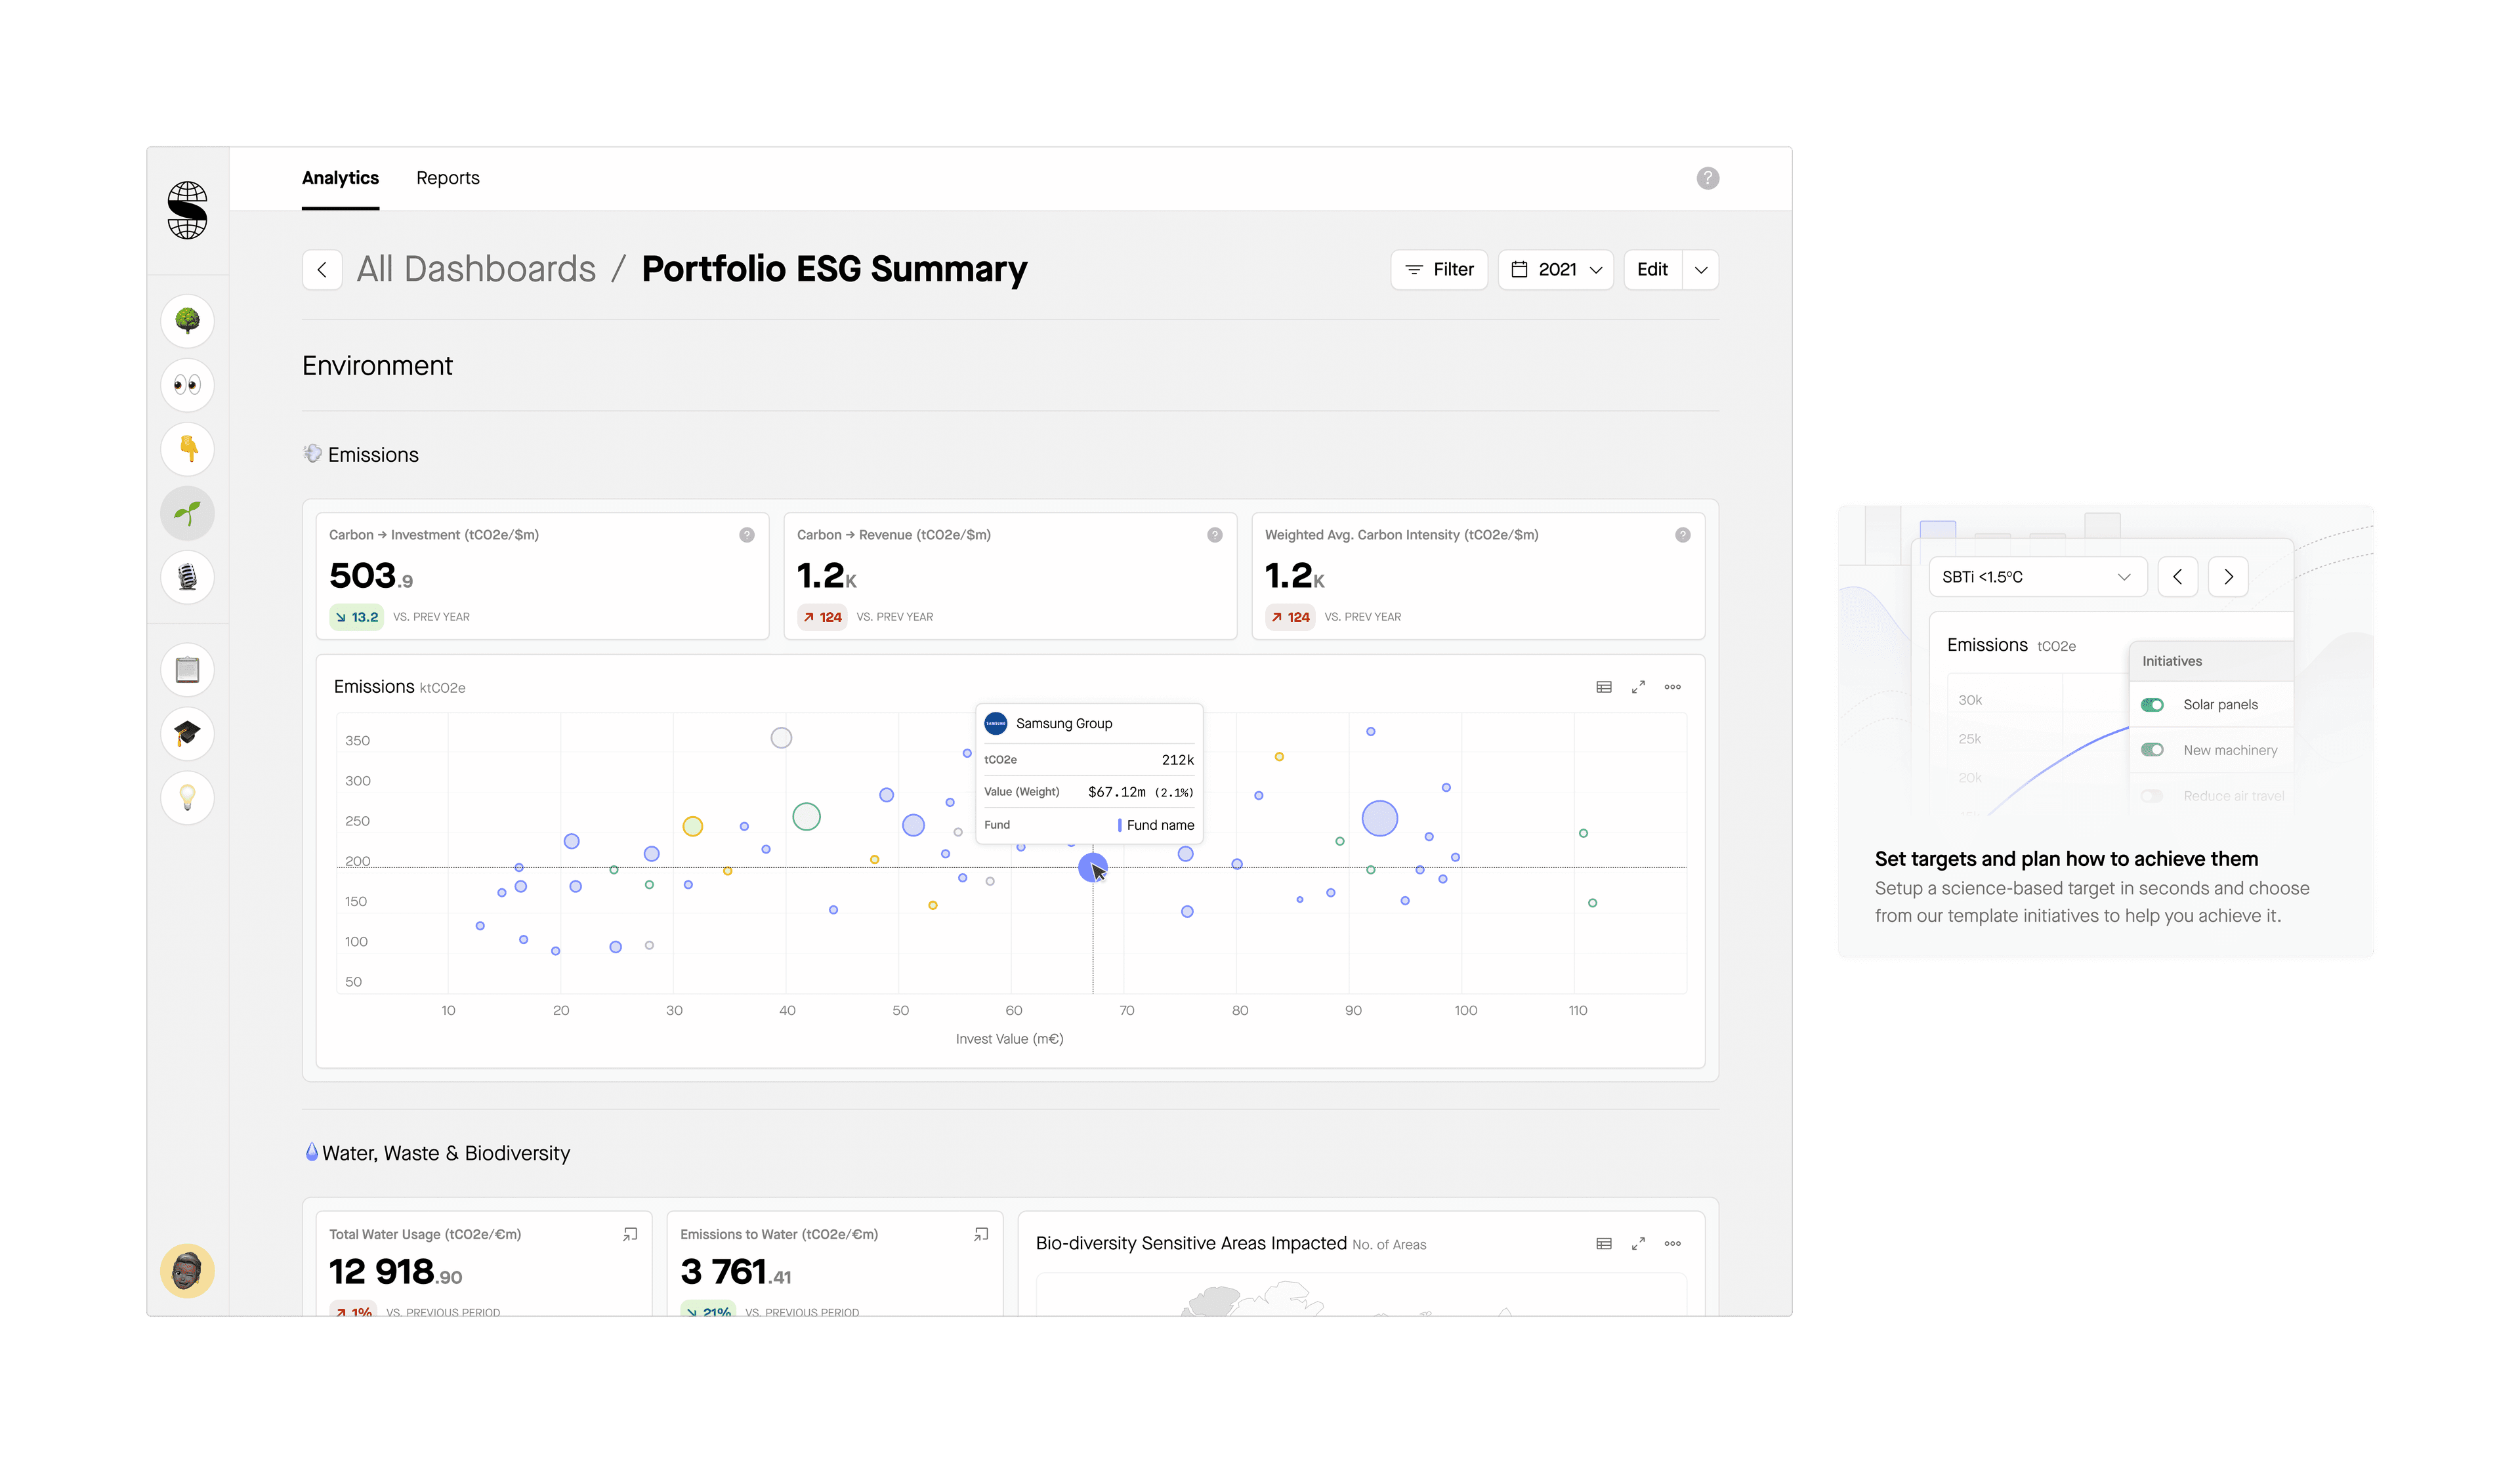
Task: Open the light bulb sidebar icon
Action: click(187, 798)
